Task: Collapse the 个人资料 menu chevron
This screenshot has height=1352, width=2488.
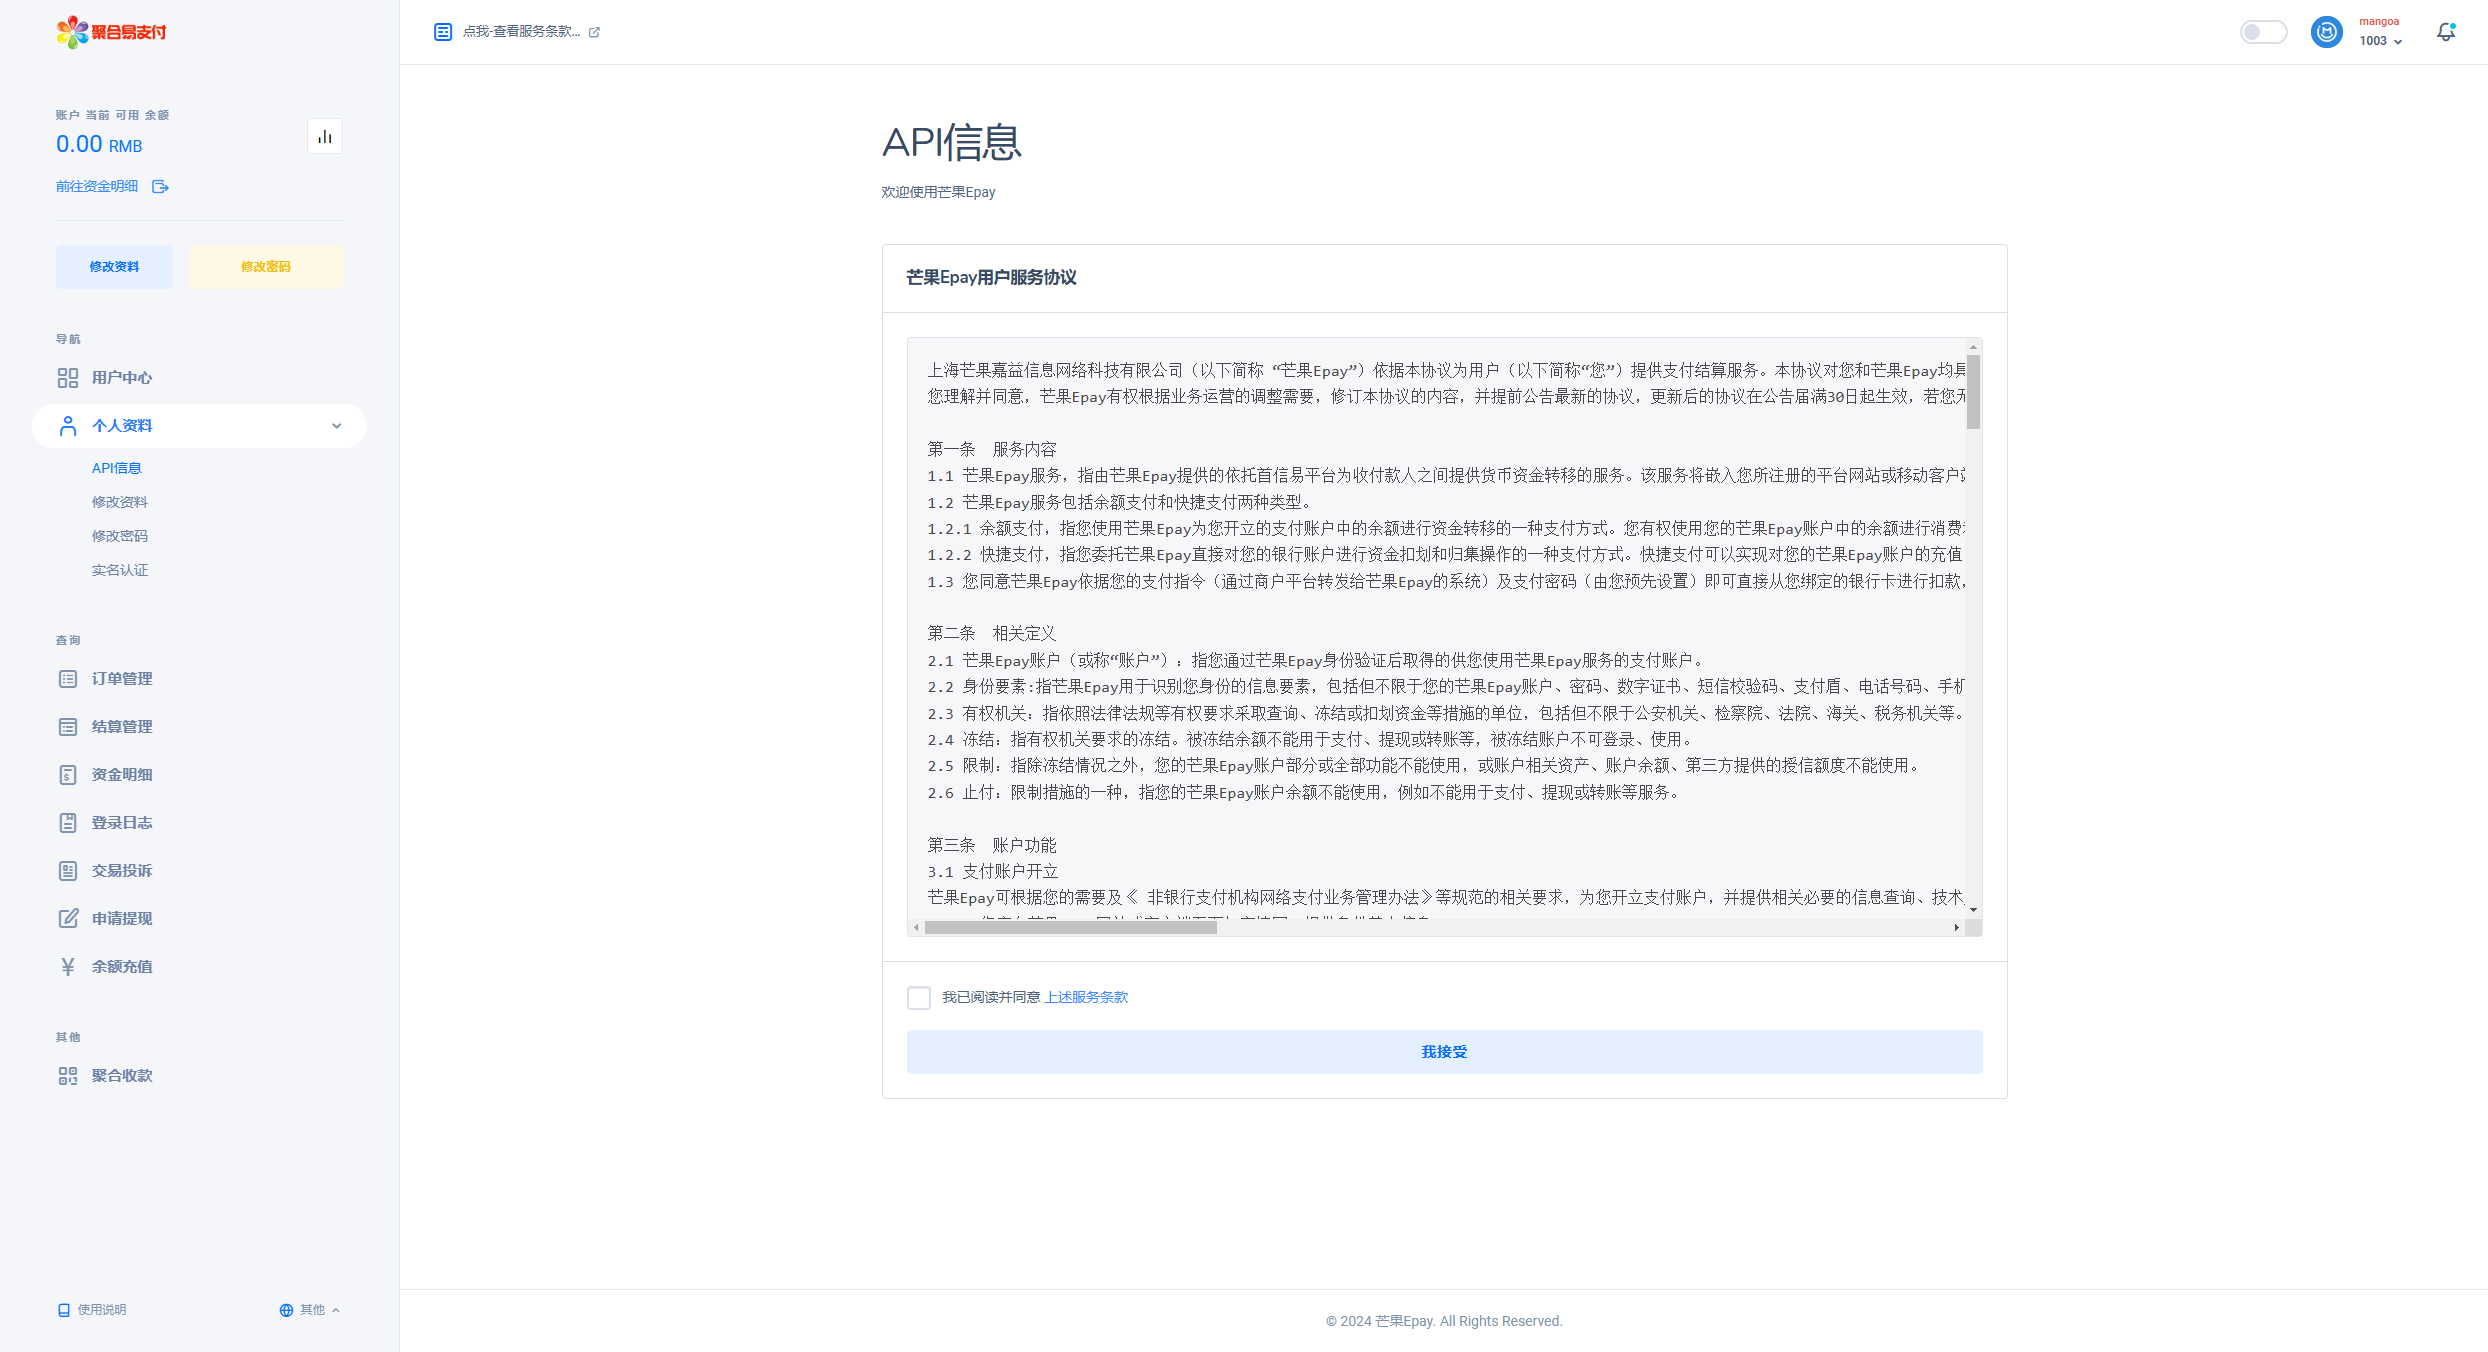Action: [337, 426]
